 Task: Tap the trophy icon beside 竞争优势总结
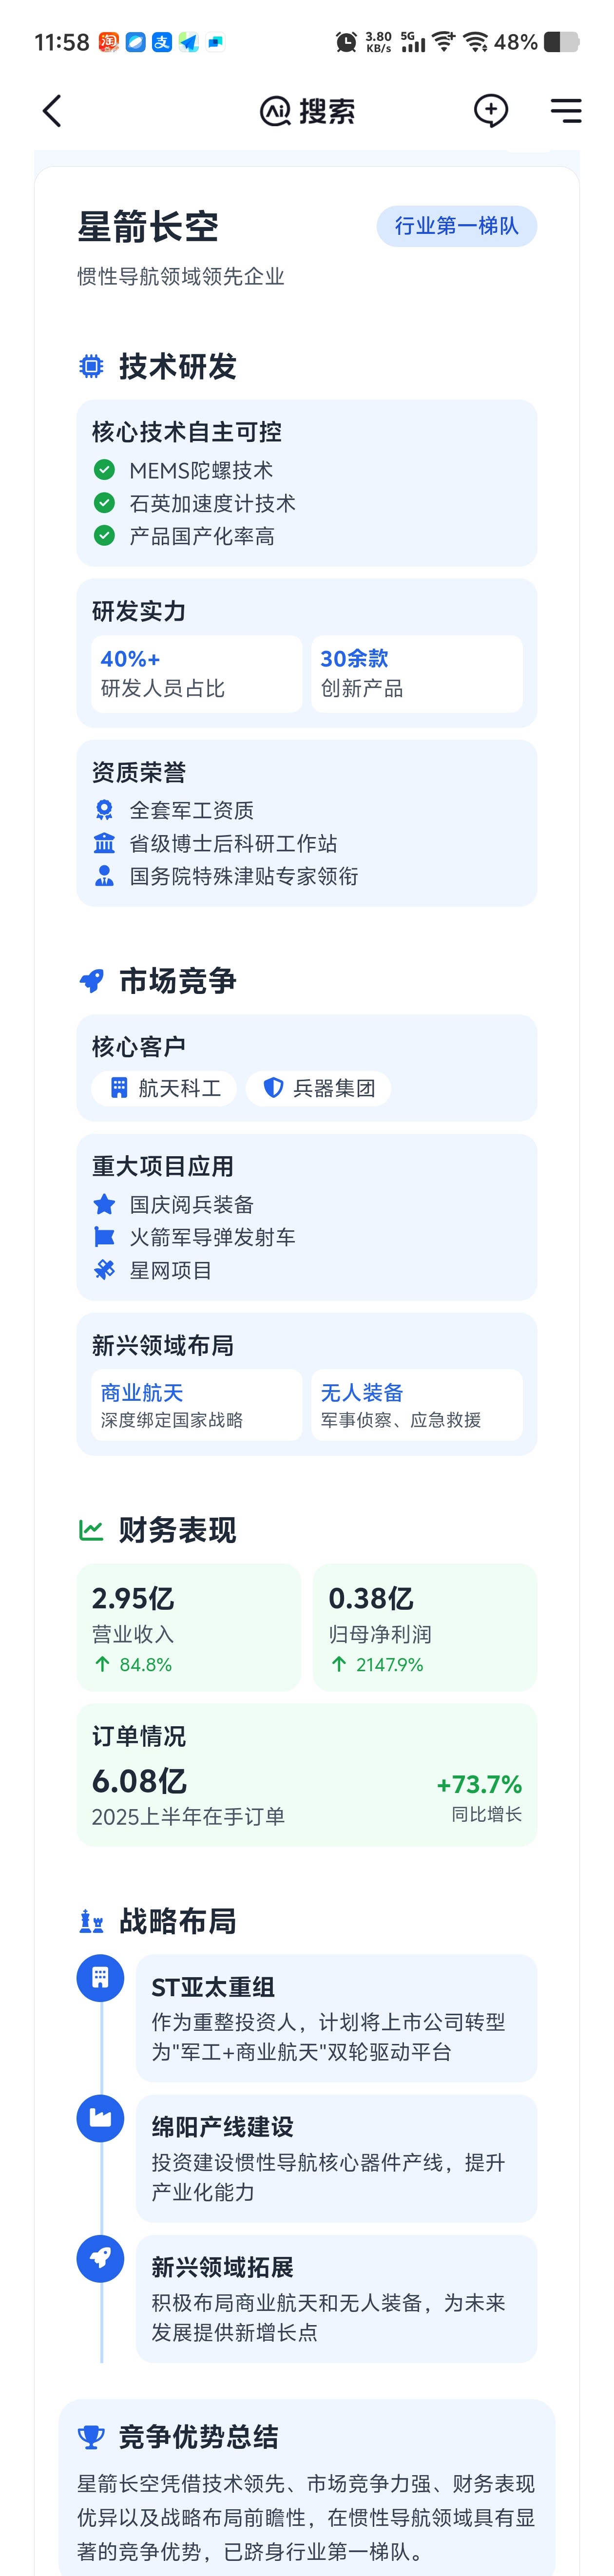coord(91,2438)
